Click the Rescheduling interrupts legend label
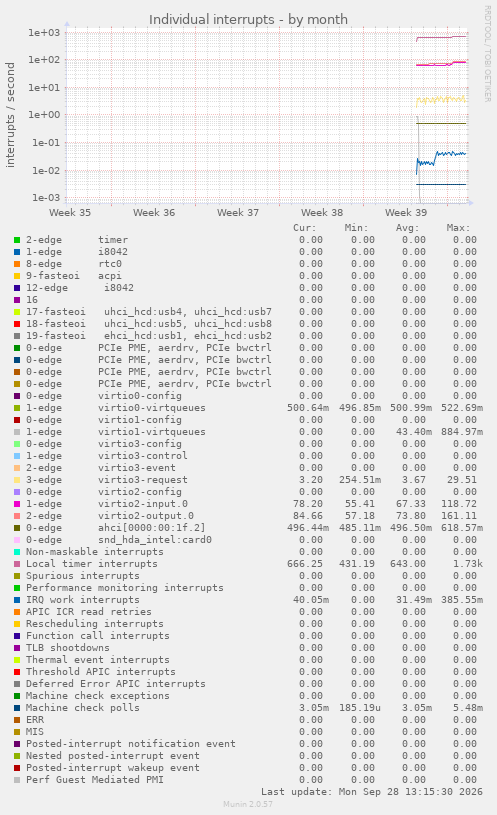Viewport: 497px width, 815px height. [95, 624]
